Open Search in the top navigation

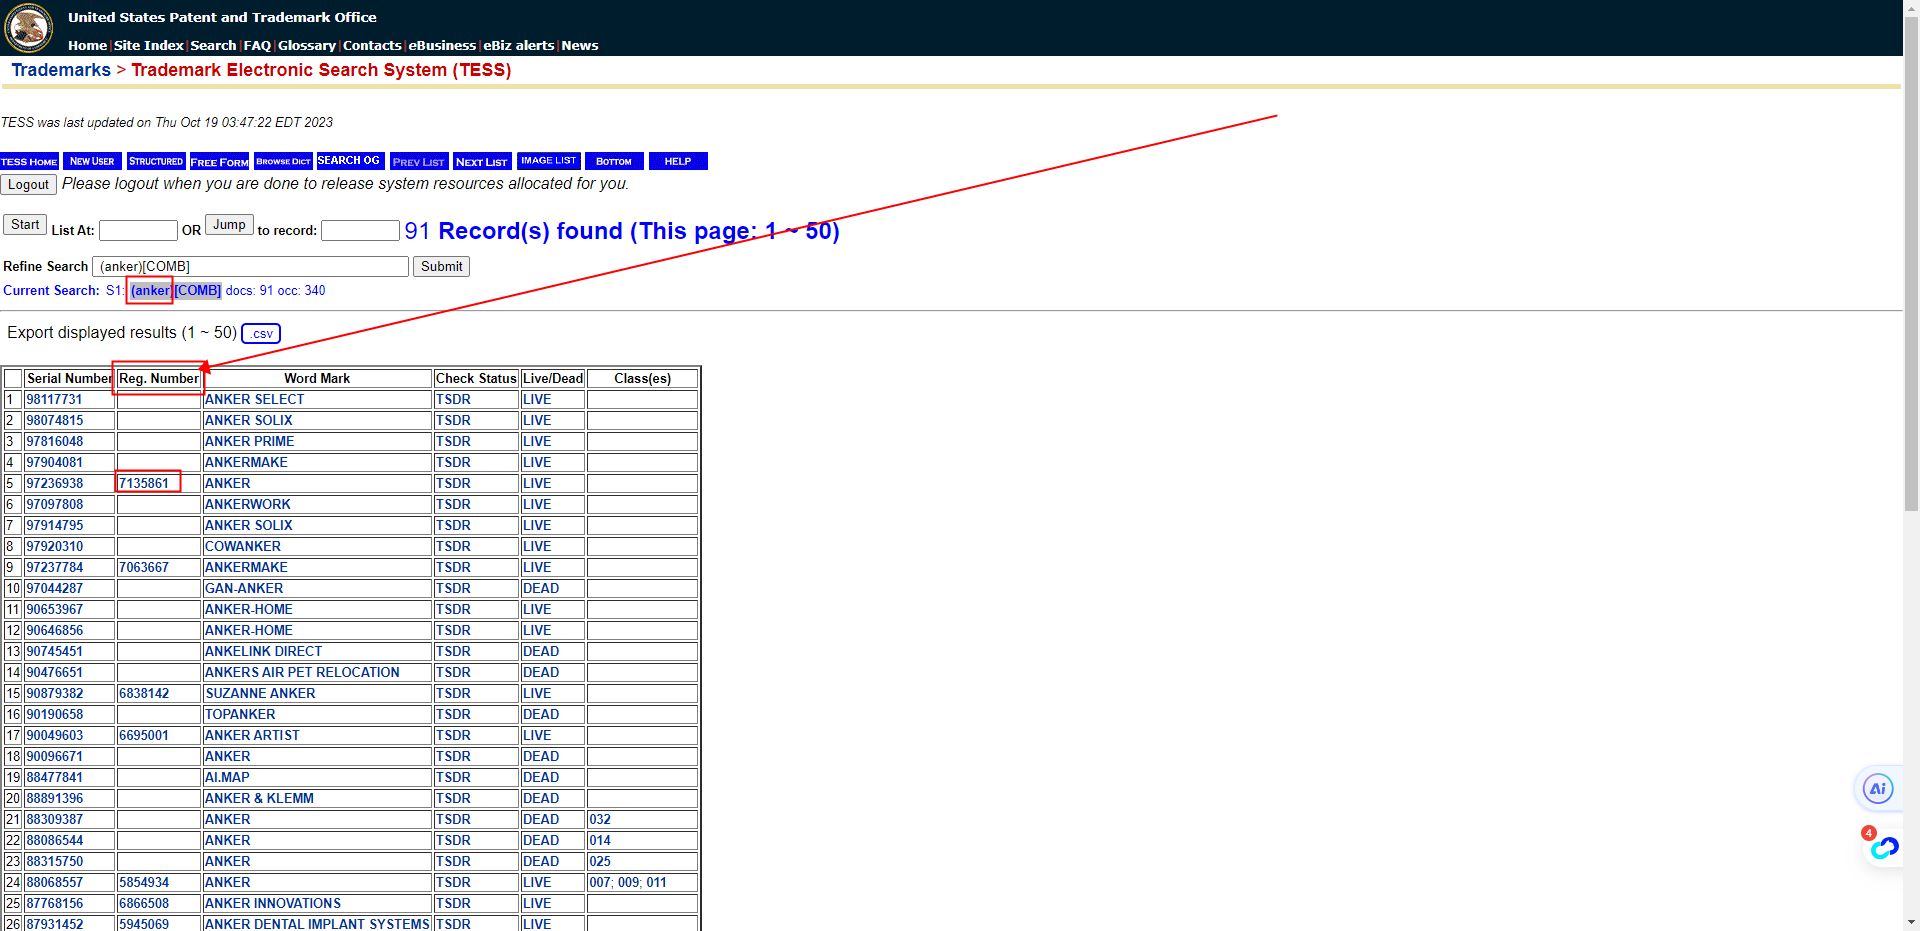tap(213, 45)
